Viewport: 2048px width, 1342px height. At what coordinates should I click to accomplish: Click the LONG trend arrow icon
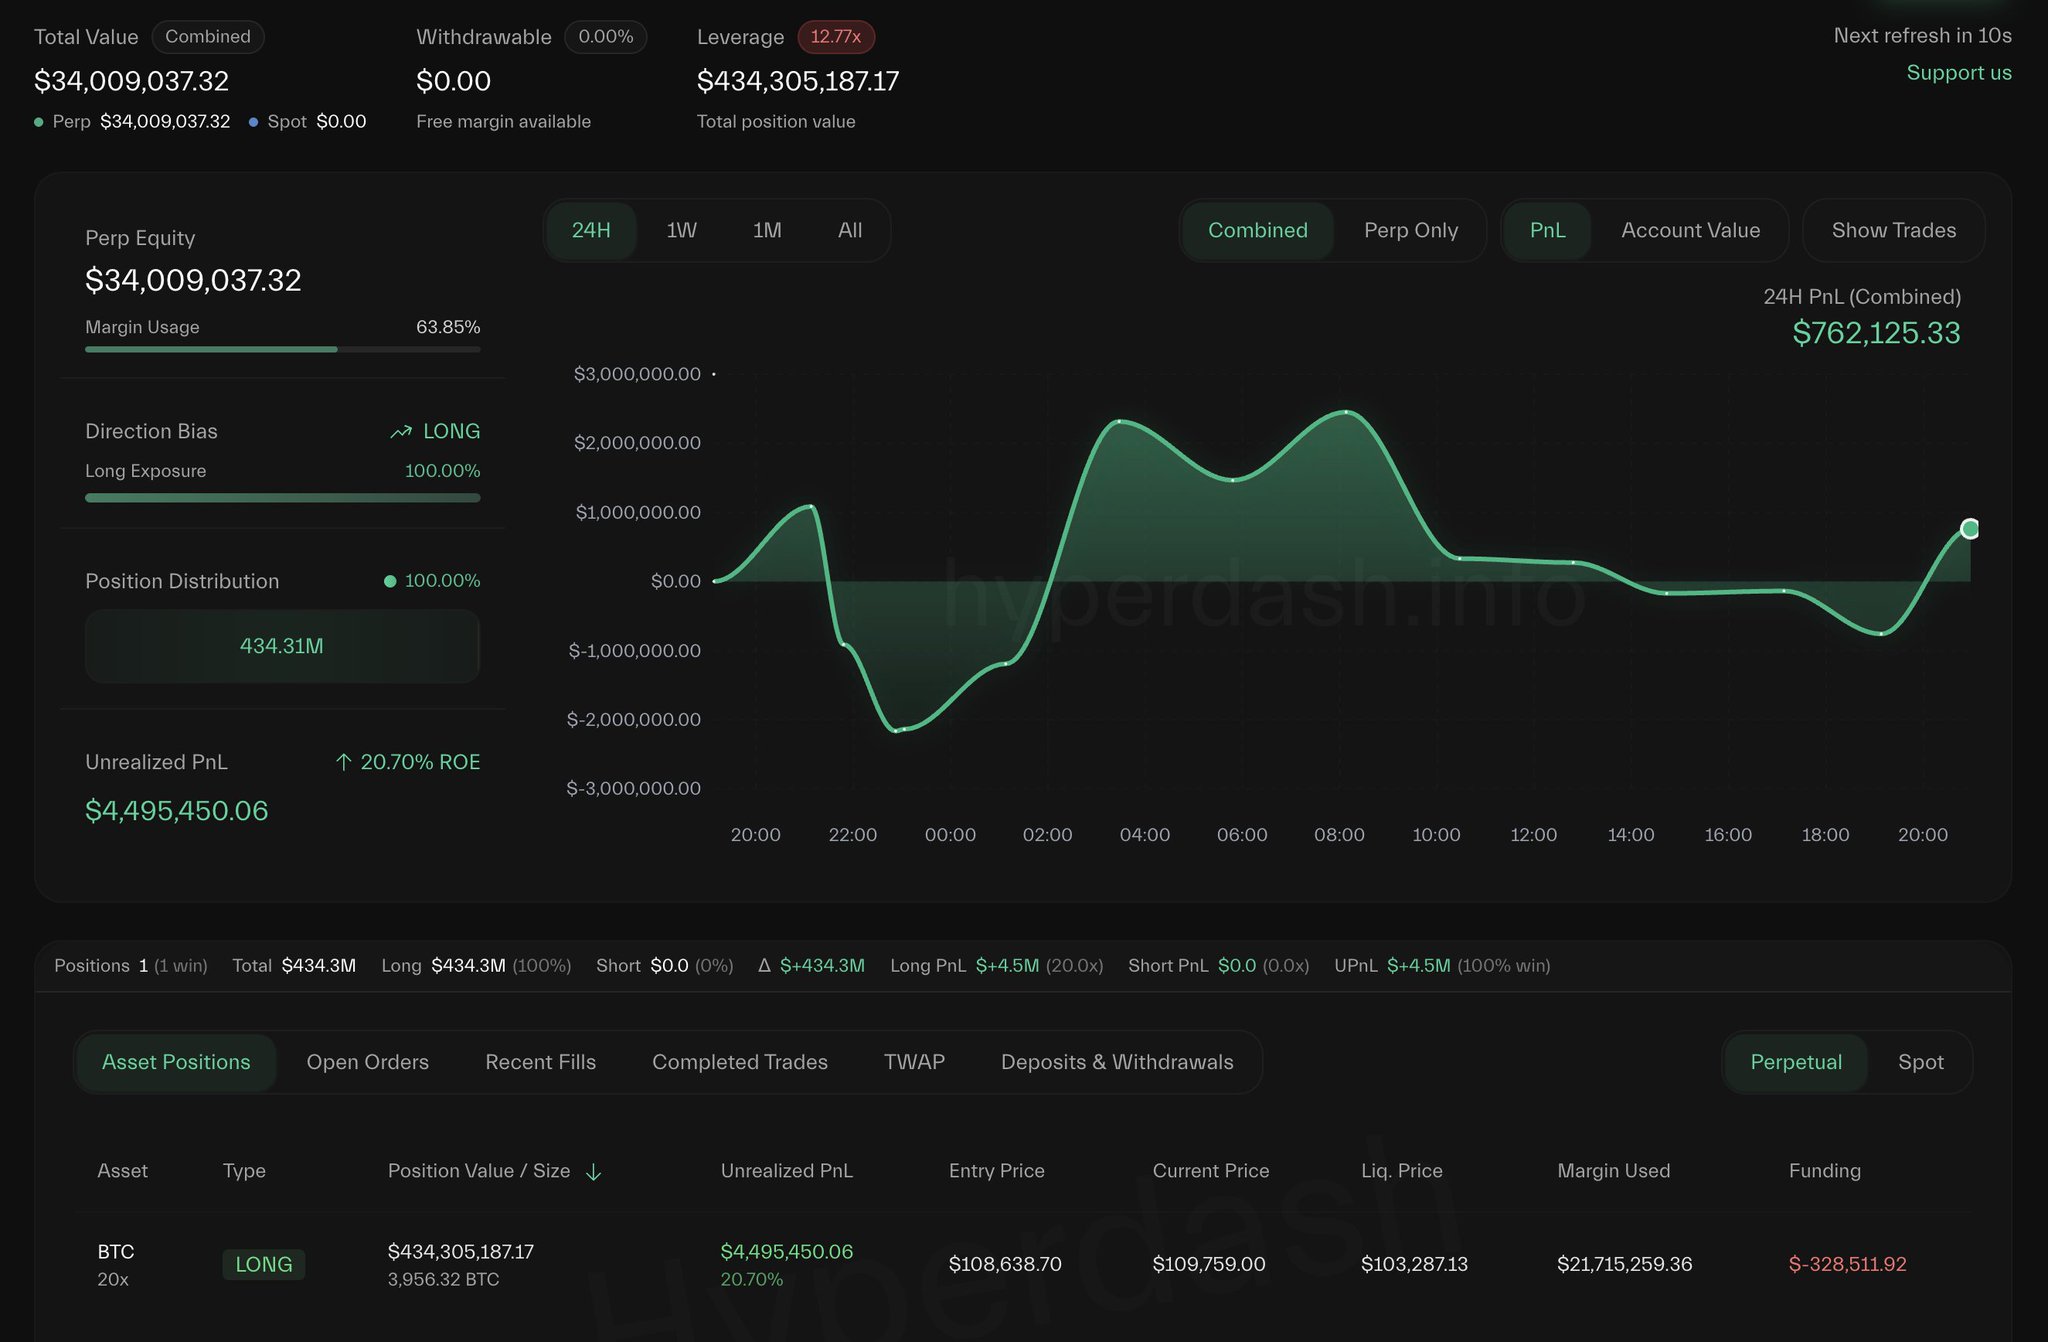(x=401, y=432)
